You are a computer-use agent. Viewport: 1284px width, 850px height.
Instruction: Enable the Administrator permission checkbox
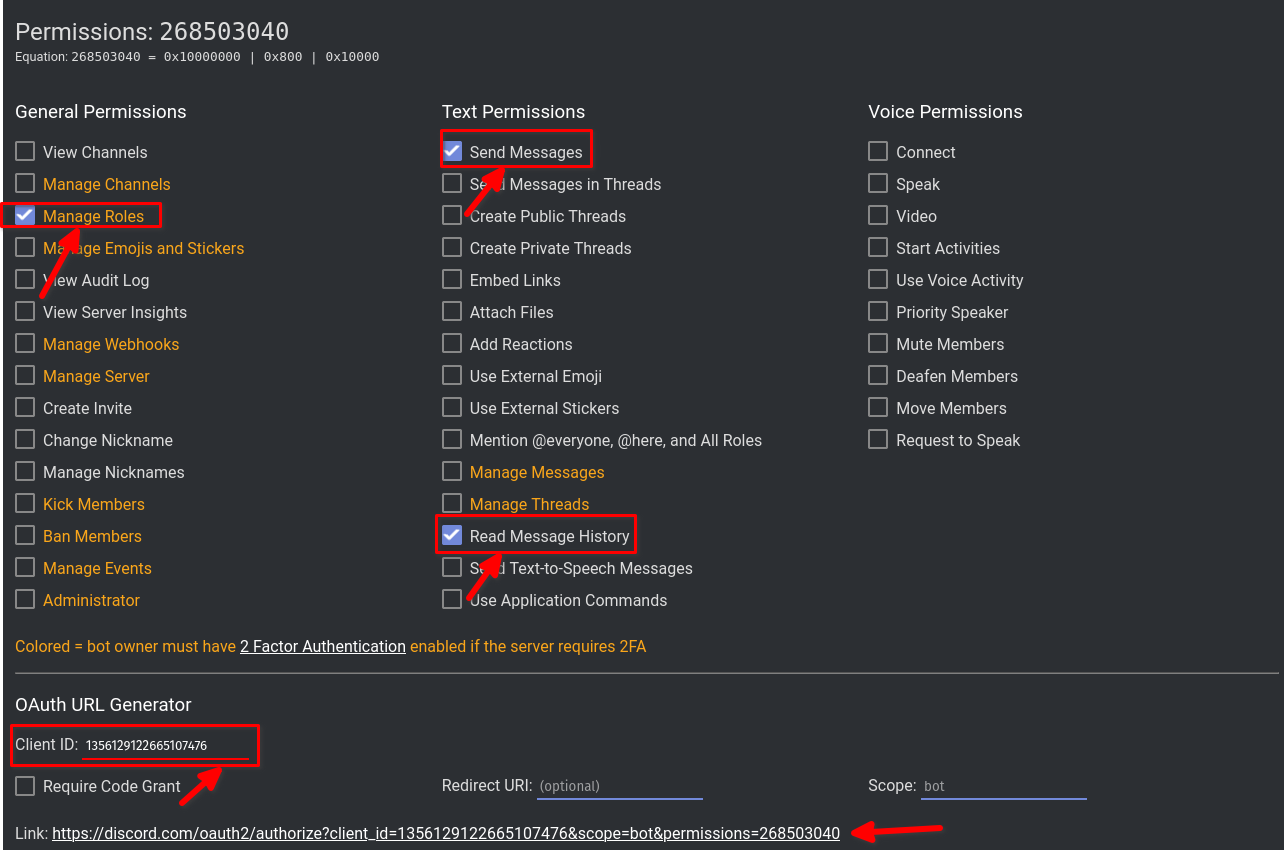click(25, 599)
